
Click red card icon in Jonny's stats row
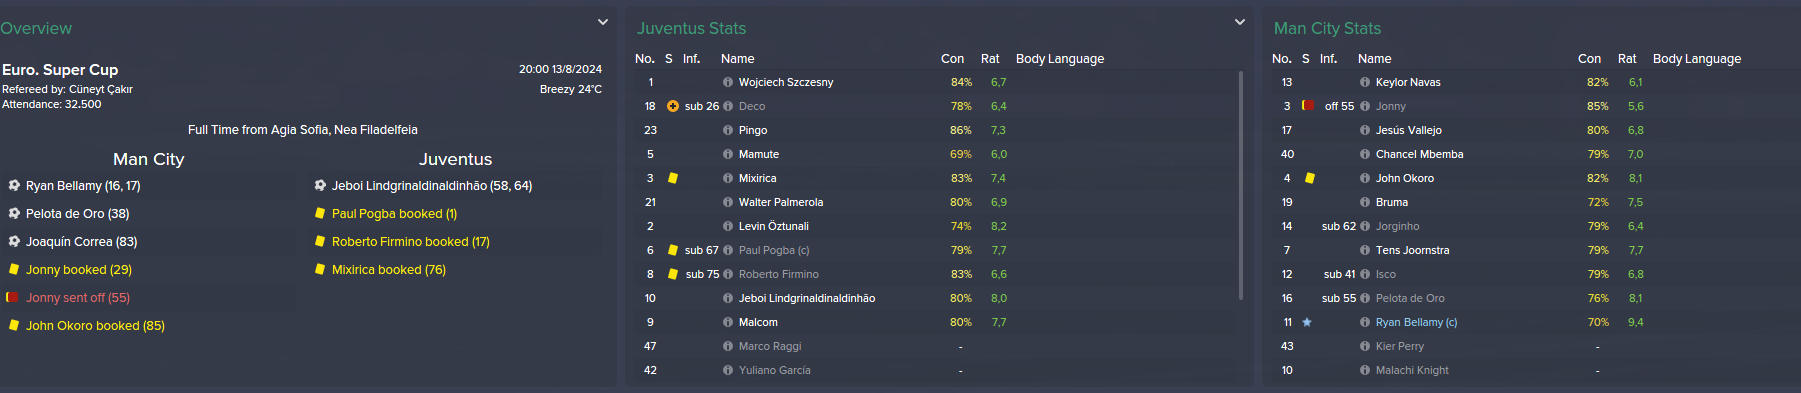[1308, 105]
